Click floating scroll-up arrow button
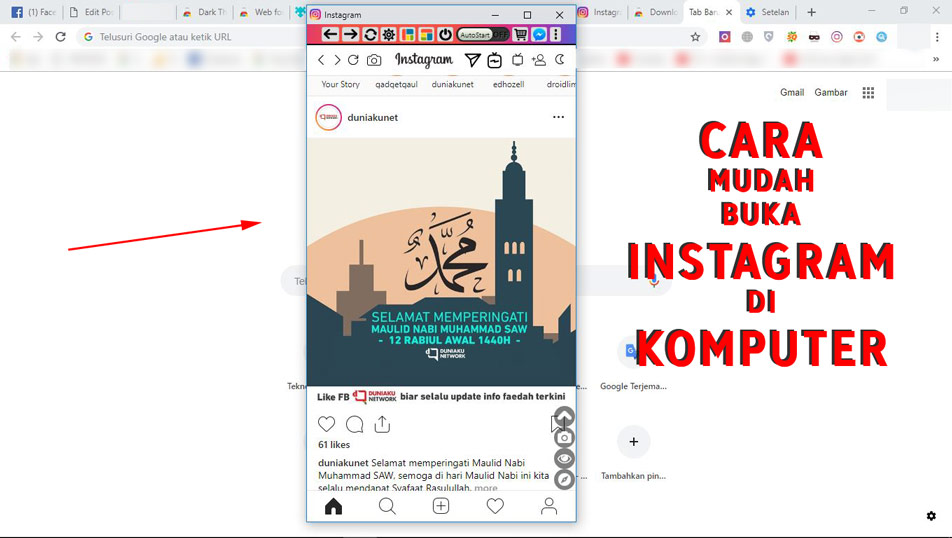The image size is (952, 538). (564, 417)
